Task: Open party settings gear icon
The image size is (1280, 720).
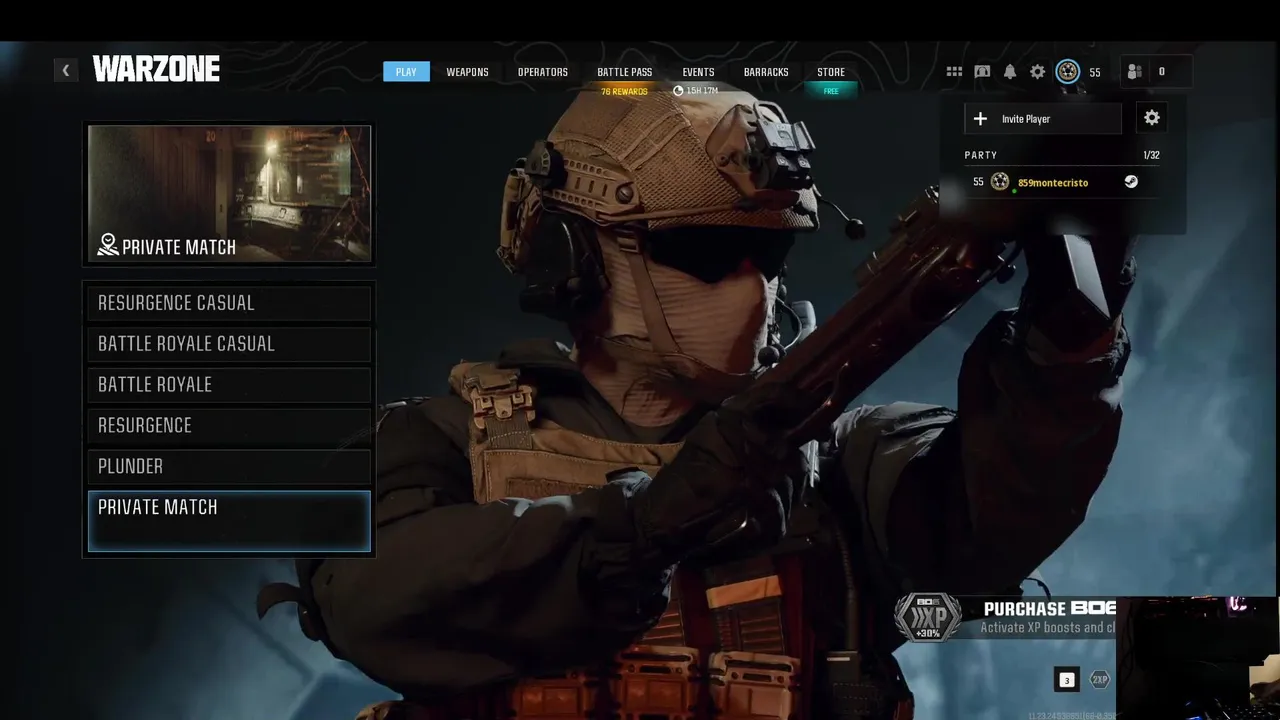Action: (1152, 118)
